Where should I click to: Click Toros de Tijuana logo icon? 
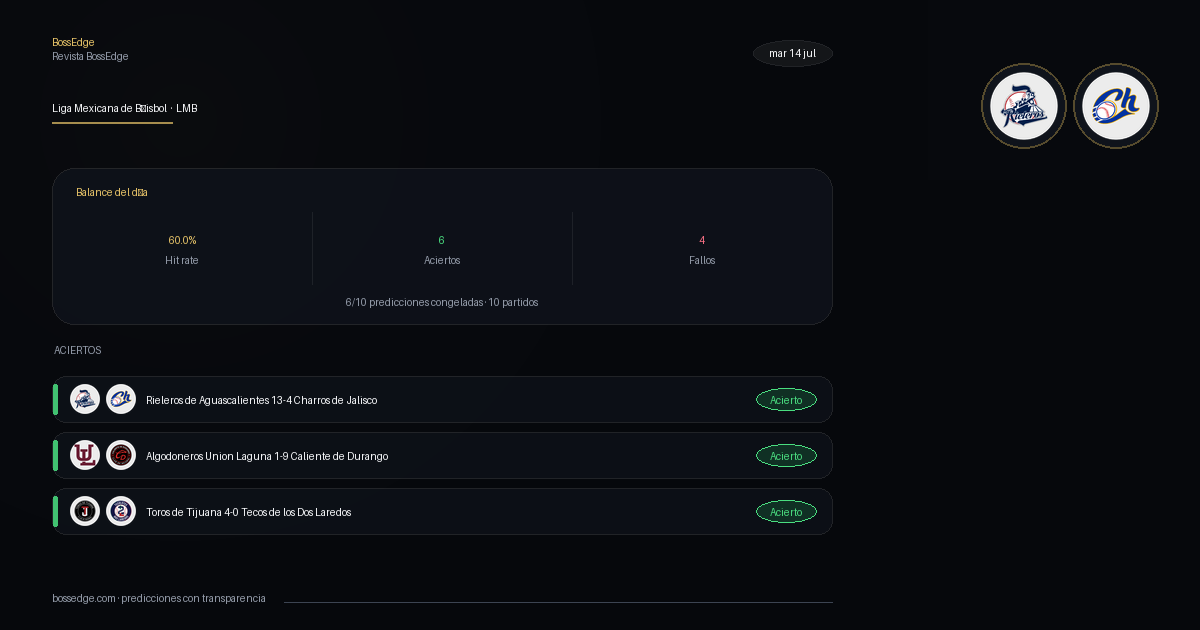click(85, 511)
